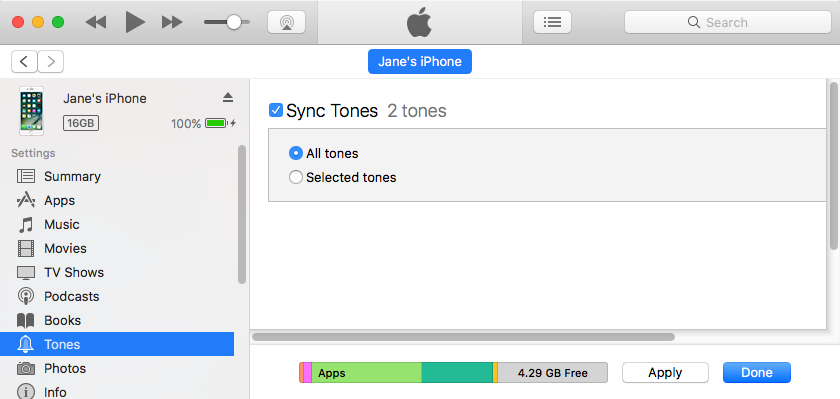The image size is (840, 399).
Task: Click the volume slider knob
Action: tap(234, 22)
